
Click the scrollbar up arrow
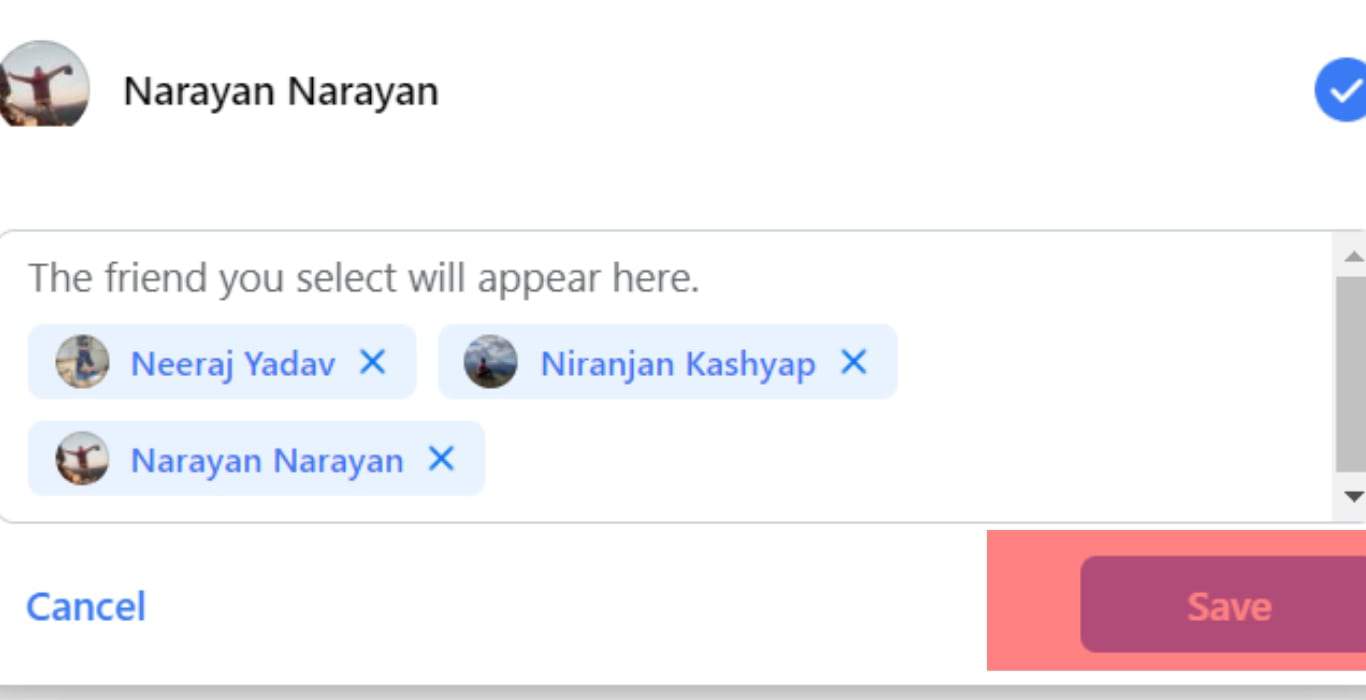pos(1354,257)
